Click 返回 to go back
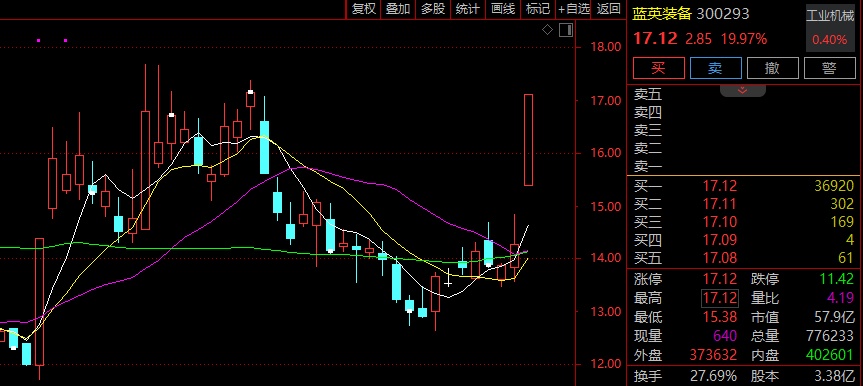The width and height of the screenshot is (863, 386). pos(608,9)
